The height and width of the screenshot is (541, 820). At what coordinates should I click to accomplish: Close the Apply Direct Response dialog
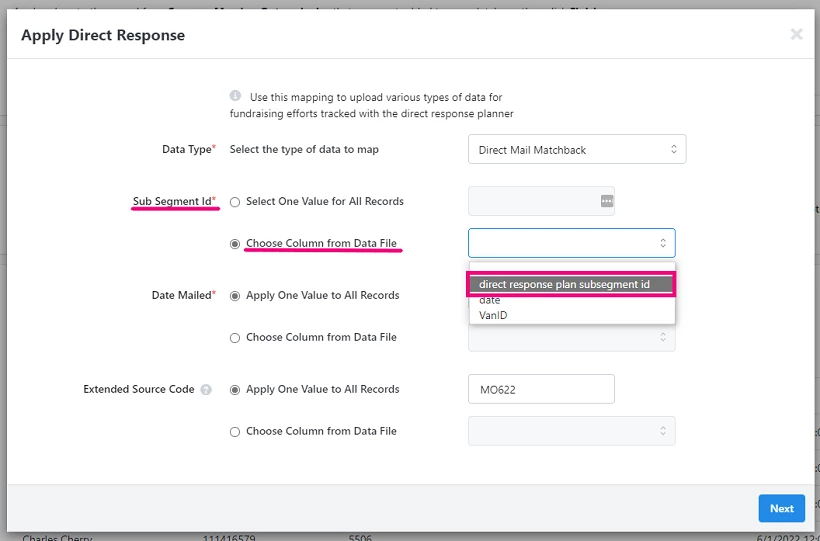point(796,35)
